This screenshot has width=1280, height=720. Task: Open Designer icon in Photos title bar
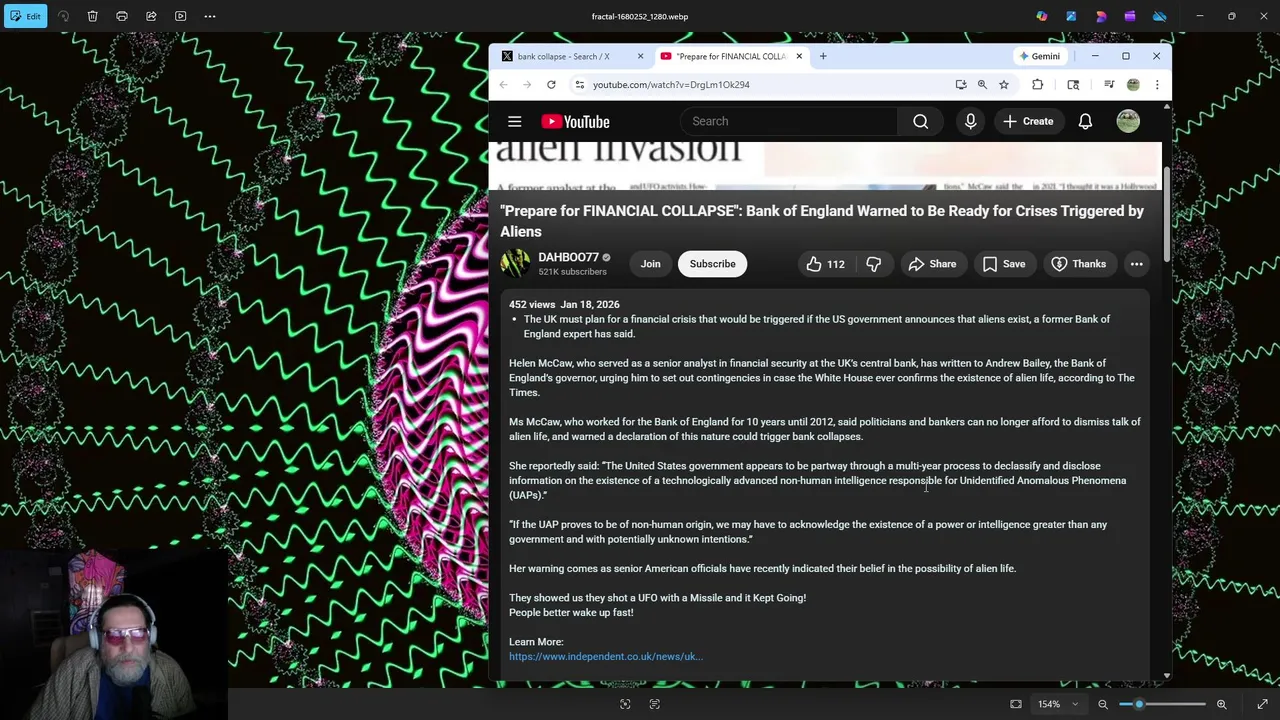[x=1071, y=16]
